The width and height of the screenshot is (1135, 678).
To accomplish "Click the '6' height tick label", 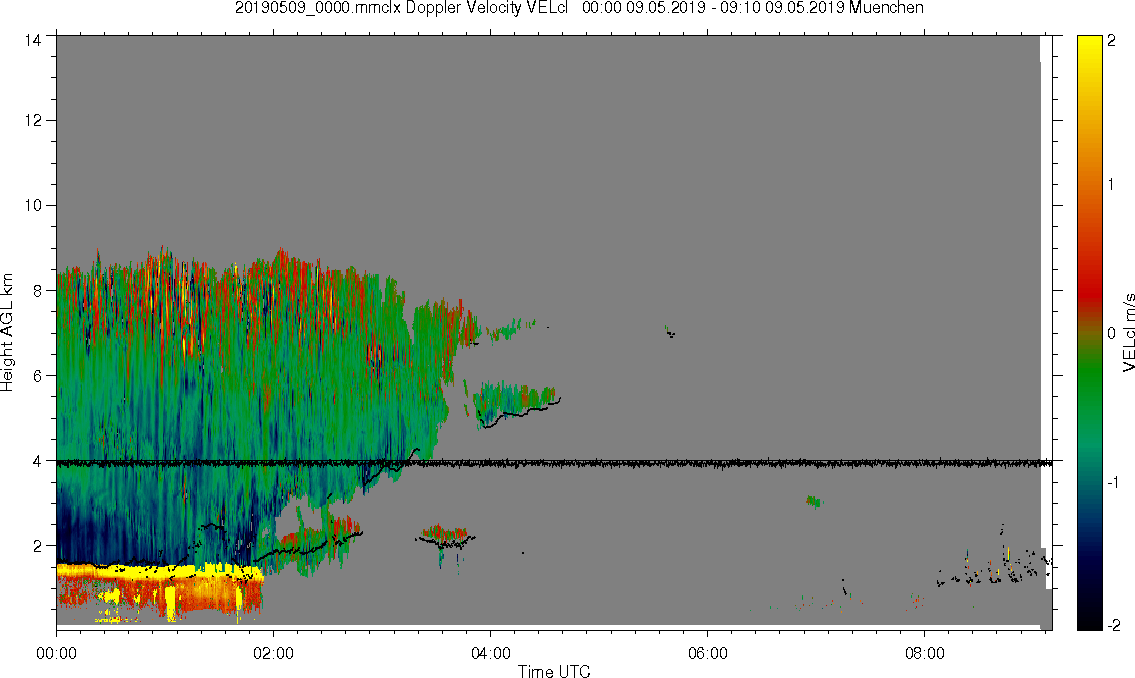I will click(x=37, y=376).
